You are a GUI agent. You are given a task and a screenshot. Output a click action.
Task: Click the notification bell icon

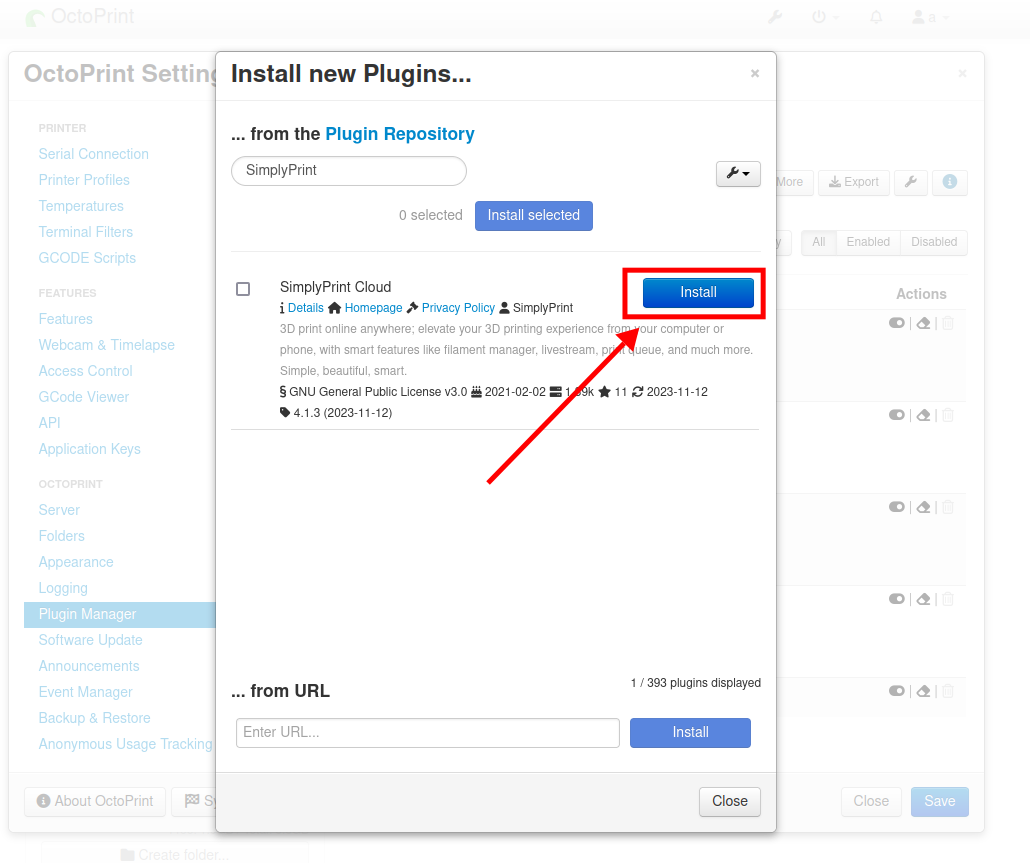coord(876,17)
